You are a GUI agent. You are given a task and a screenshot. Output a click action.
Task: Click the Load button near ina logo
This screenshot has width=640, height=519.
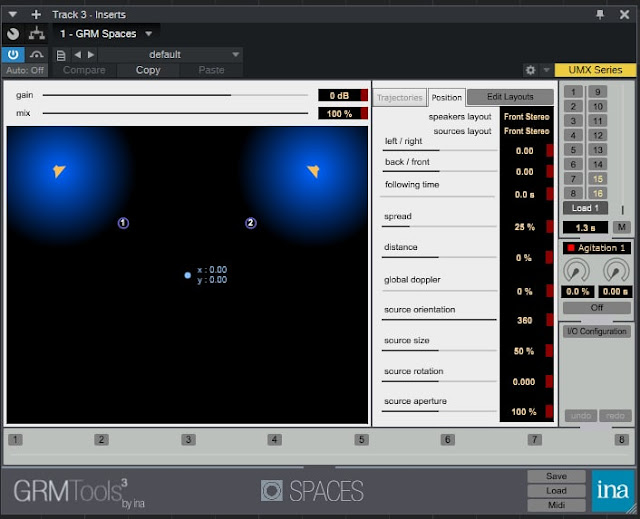tap(556, 490)
